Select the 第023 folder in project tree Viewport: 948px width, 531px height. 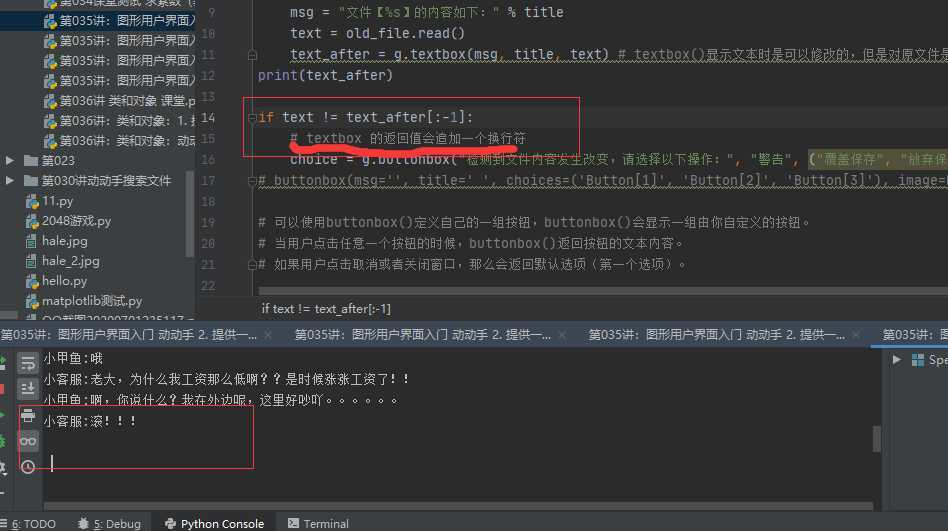(58, 160)
